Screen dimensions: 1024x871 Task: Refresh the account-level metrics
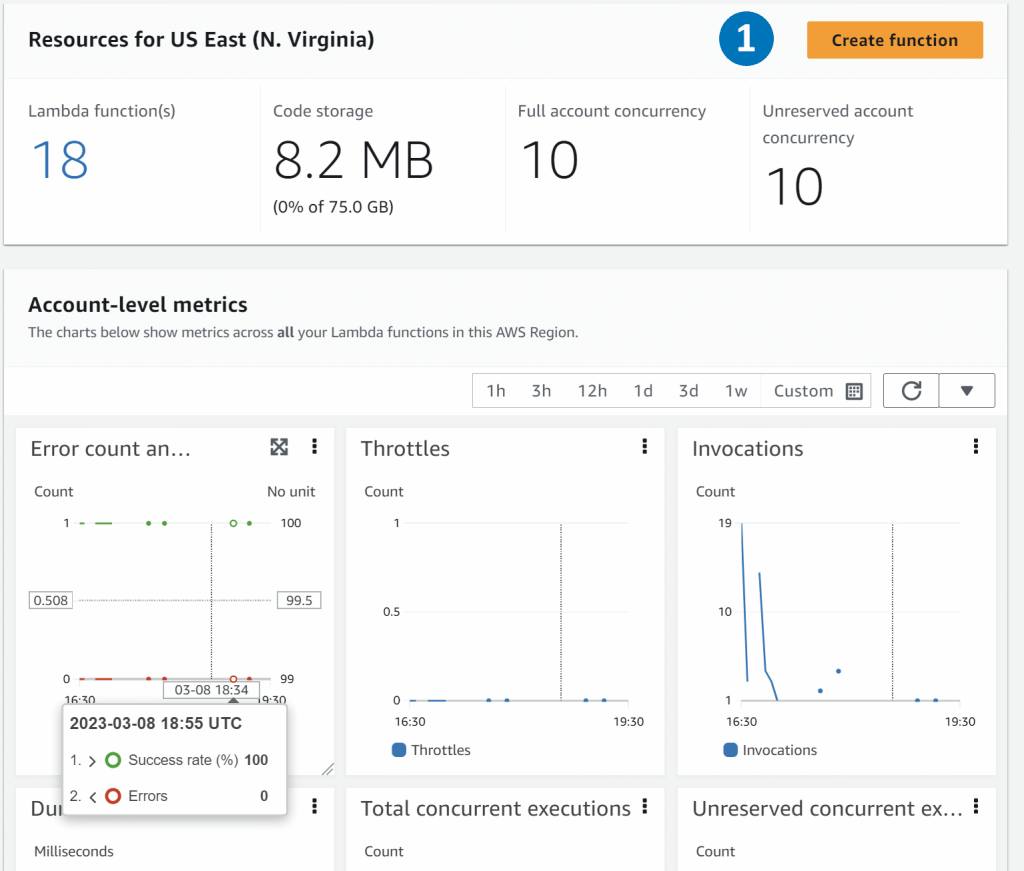click(x=911, y=391)
